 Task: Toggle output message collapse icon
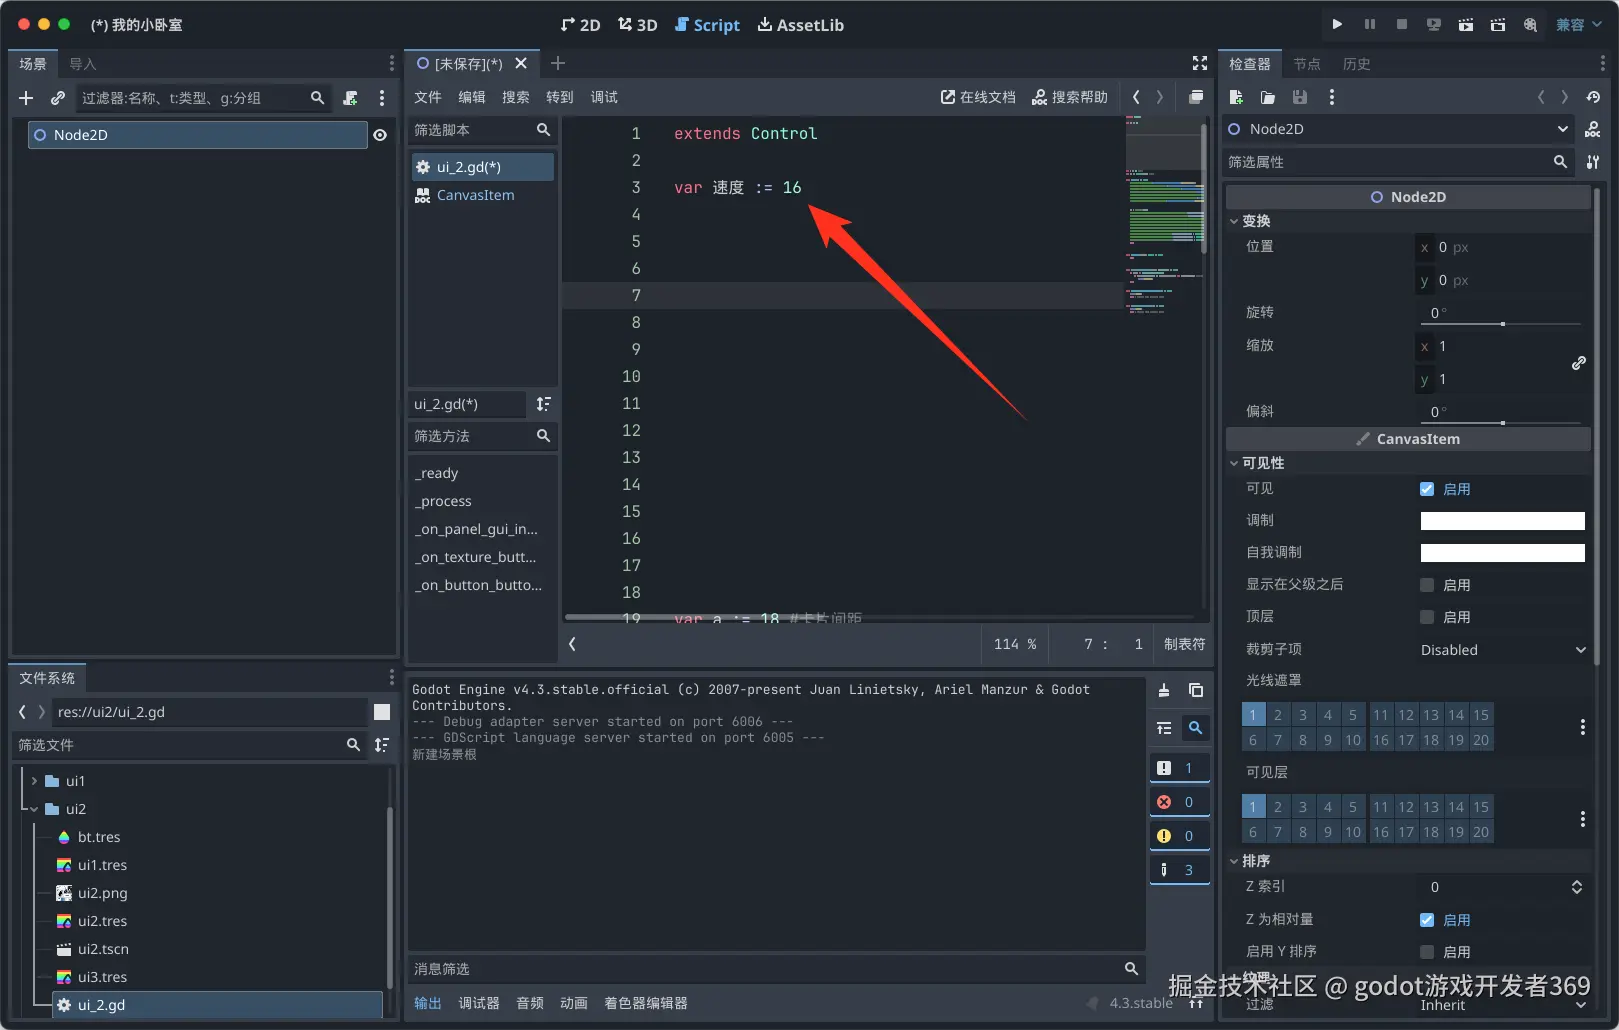(1164, 728)
